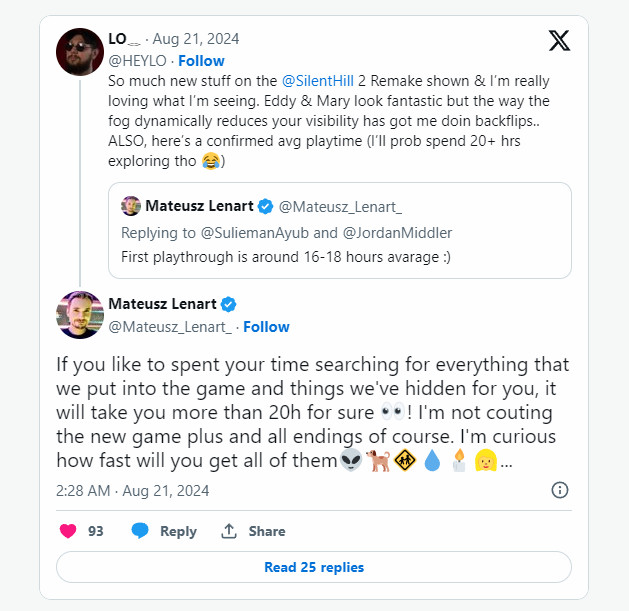This screenshot has height=611, width=629.
Task: Click the reply speech bubble icon
Action: tap(140, 531)
